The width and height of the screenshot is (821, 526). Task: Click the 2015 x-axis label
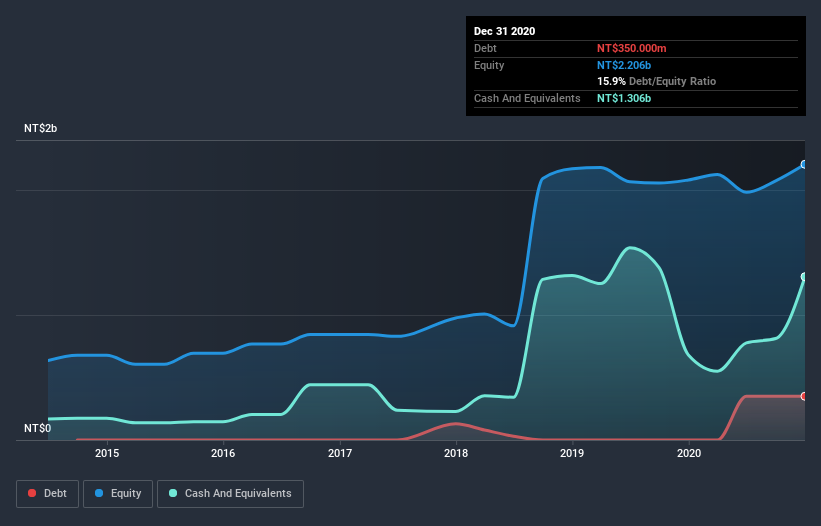tap(107, 453)
